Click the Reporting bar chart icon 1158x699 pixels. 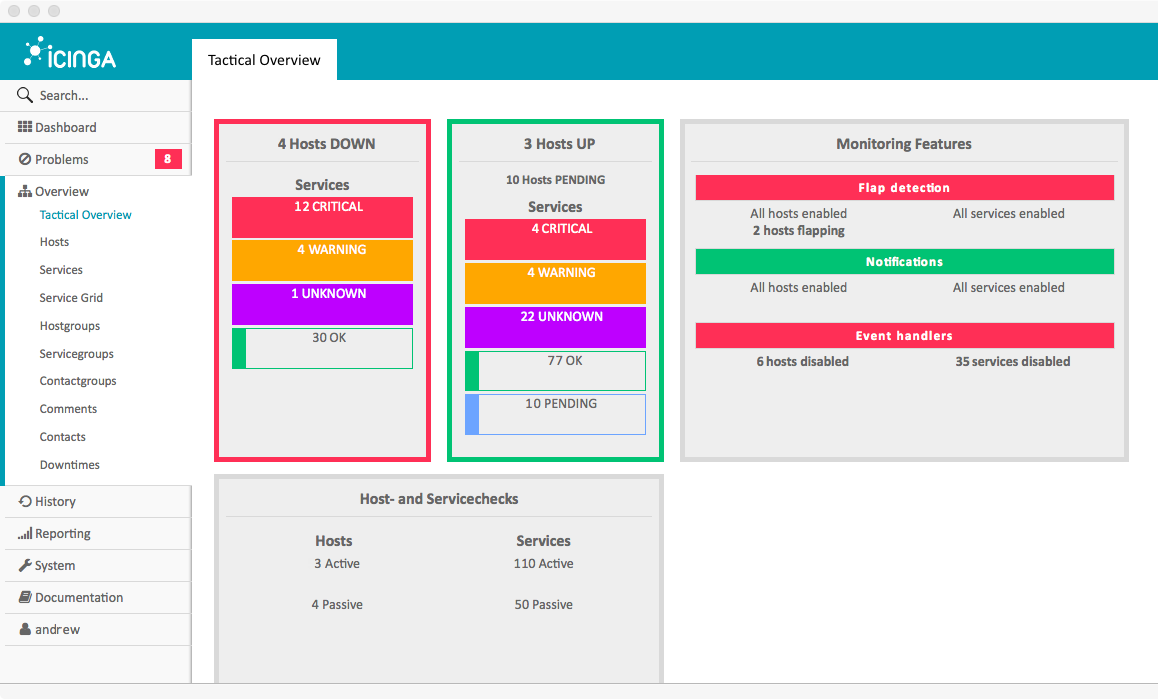coord(25,534)
